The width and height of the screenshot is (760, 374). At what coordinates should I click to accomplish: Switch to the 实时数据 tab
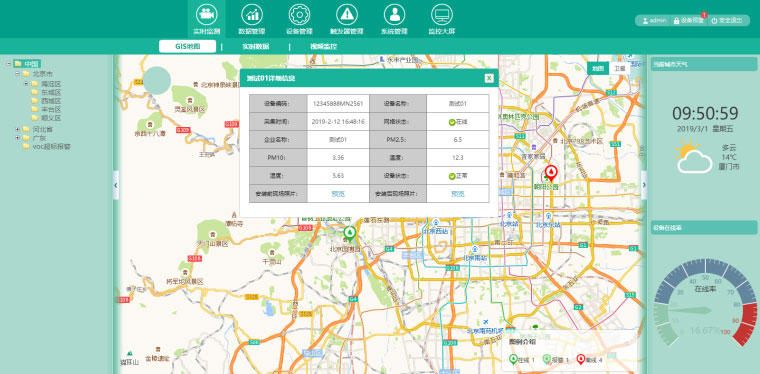[x=255, y=47]
